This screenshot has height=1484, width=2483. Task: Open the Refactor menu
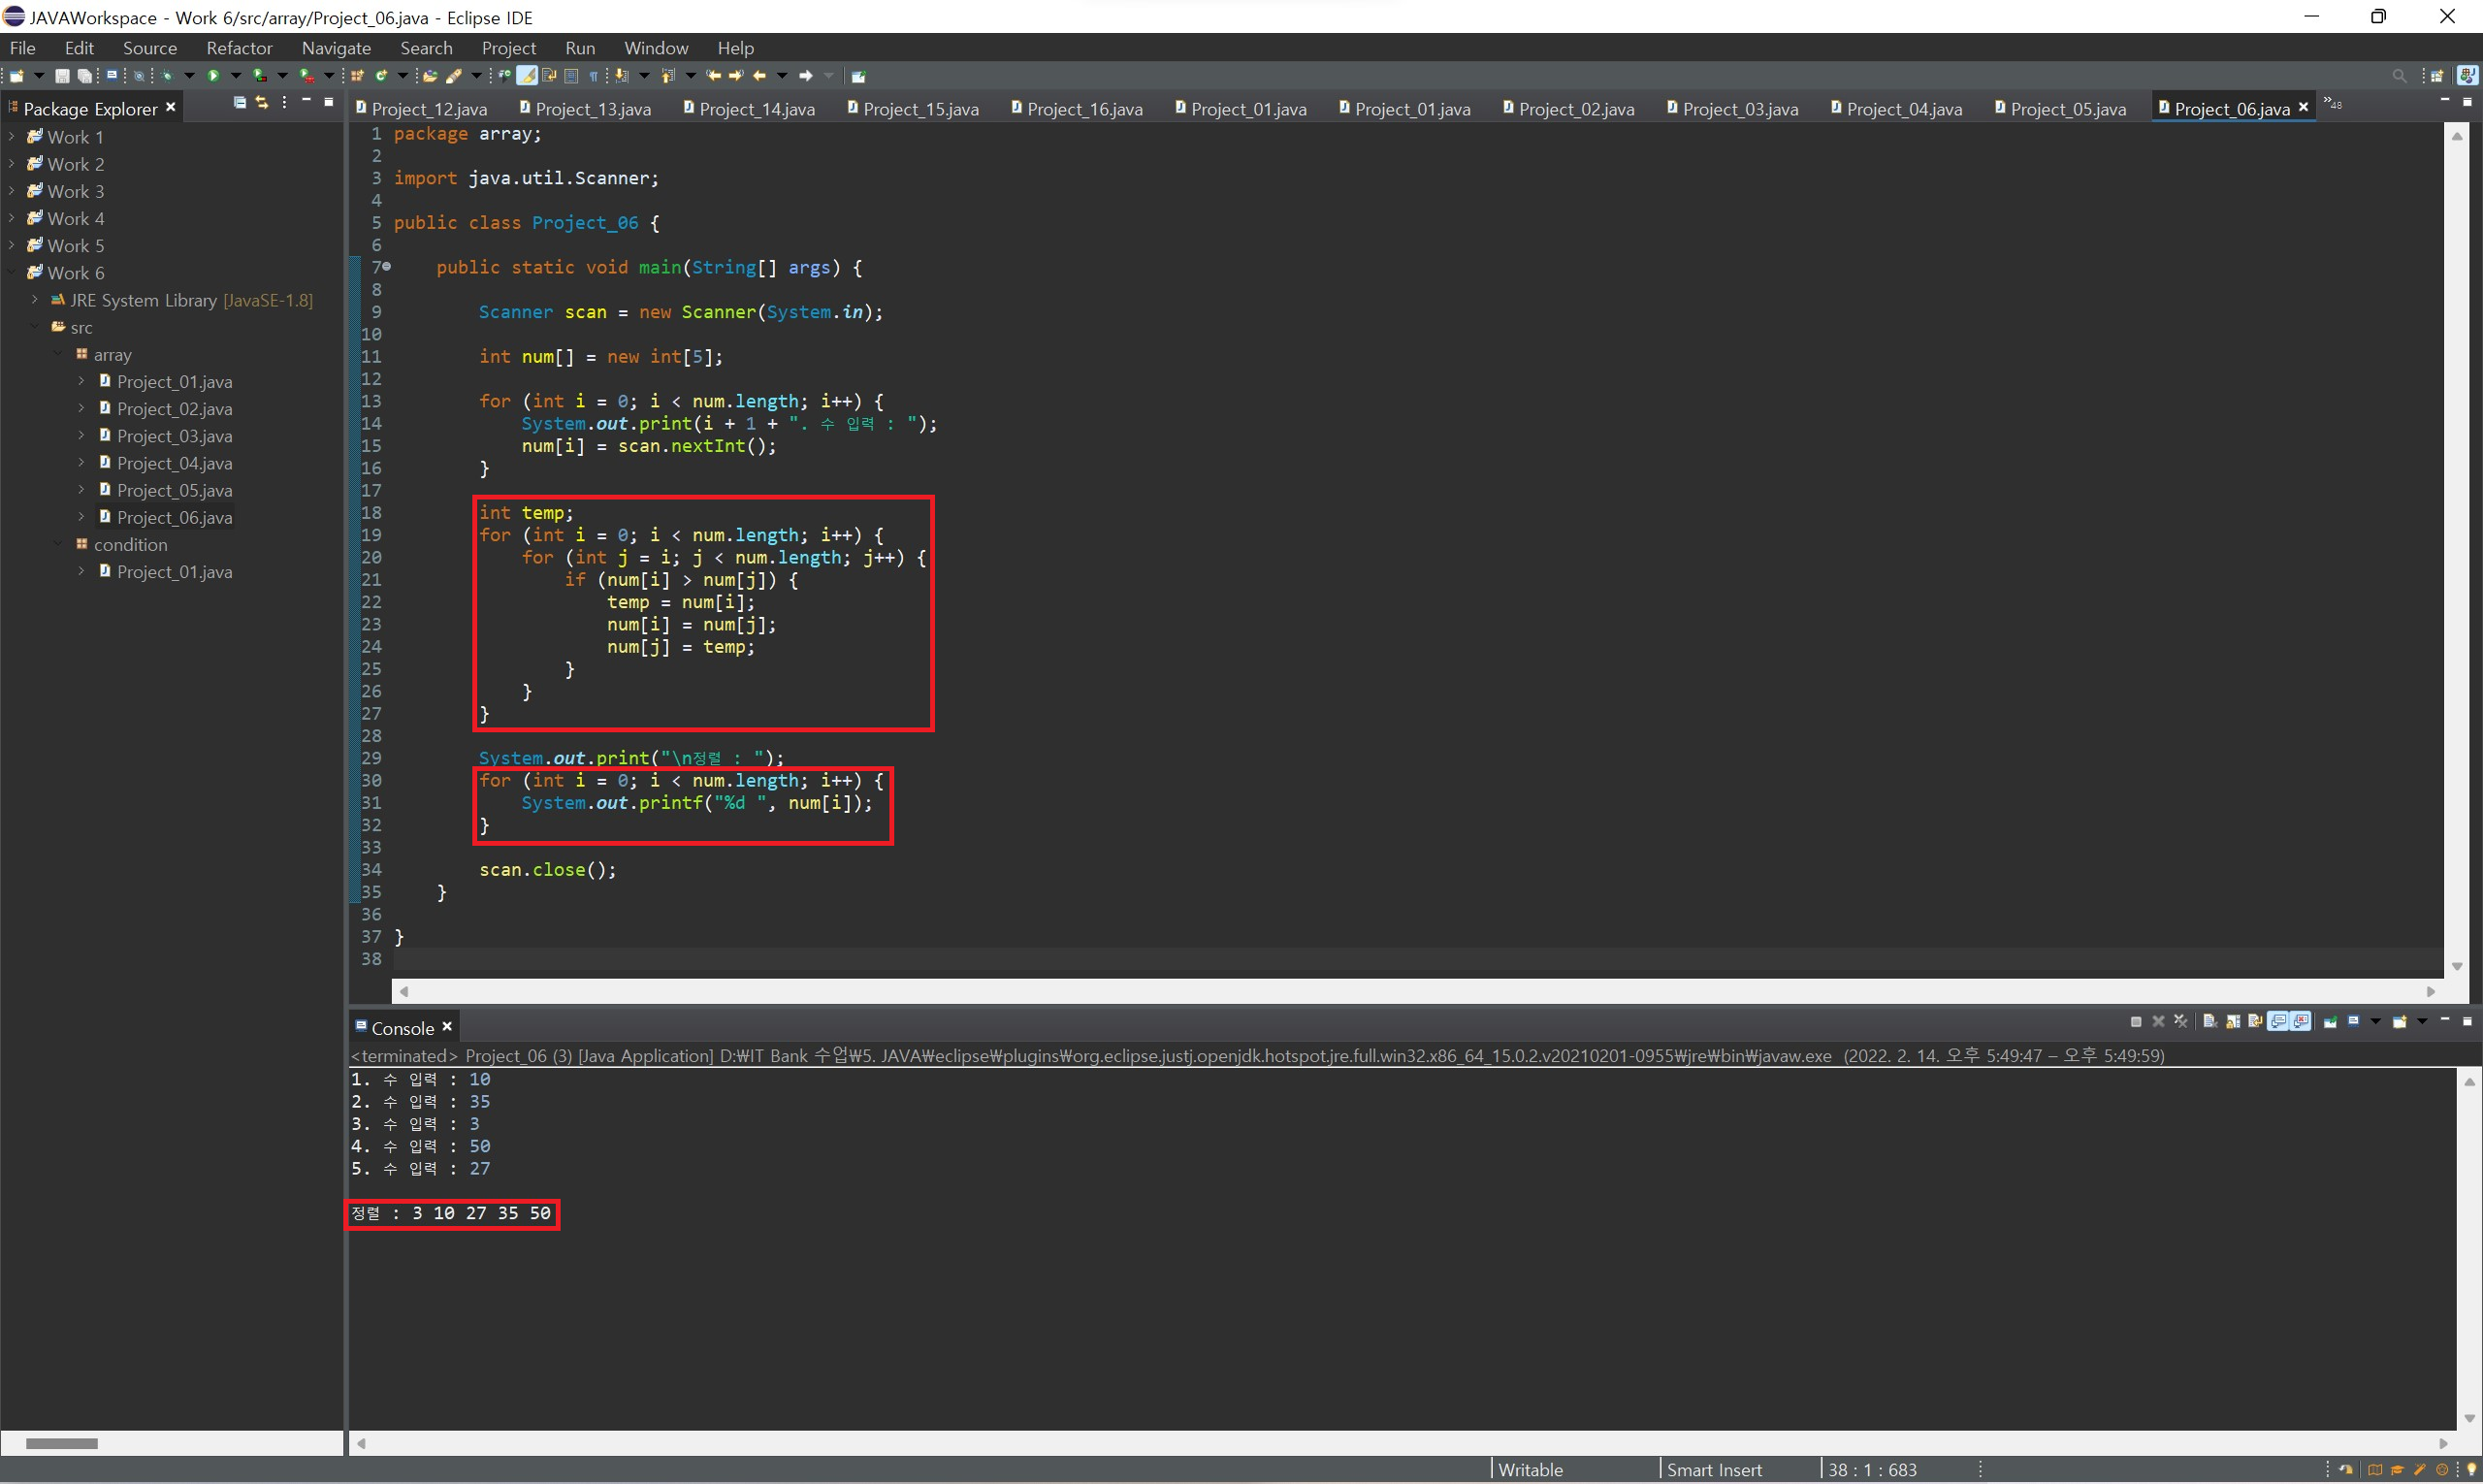pos(239,48)
